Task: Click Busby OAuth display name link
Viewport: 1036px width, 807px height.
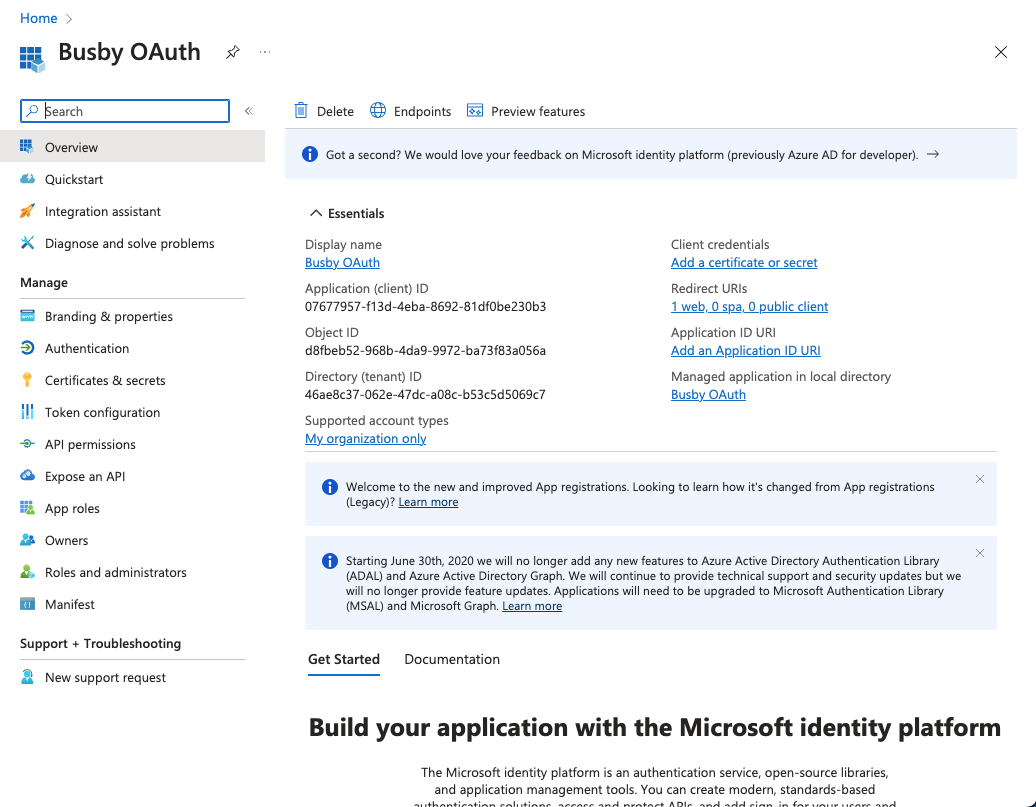Action: click(342, 262)
